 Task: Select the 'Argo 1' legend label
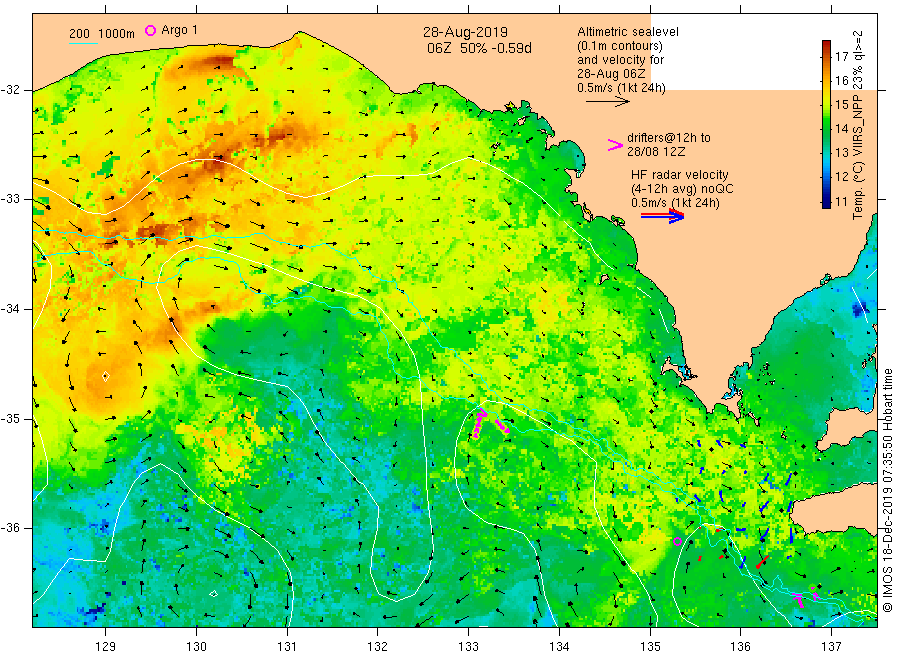[x=179, y=30]
